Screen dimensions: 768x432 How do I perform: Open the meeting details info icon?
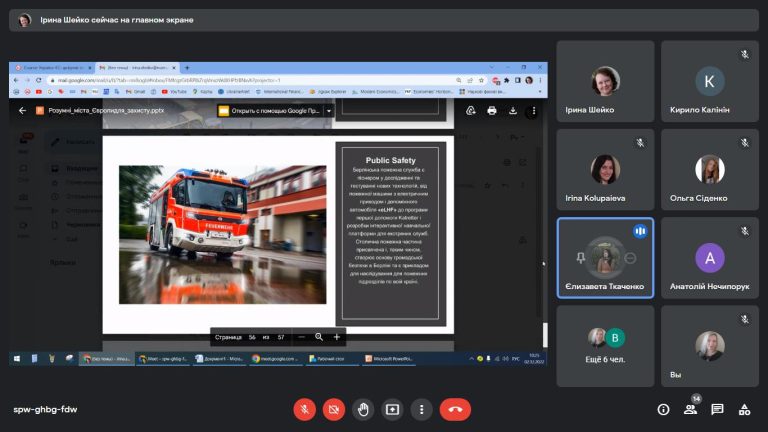pyautogui.click(x=663, y=409)
